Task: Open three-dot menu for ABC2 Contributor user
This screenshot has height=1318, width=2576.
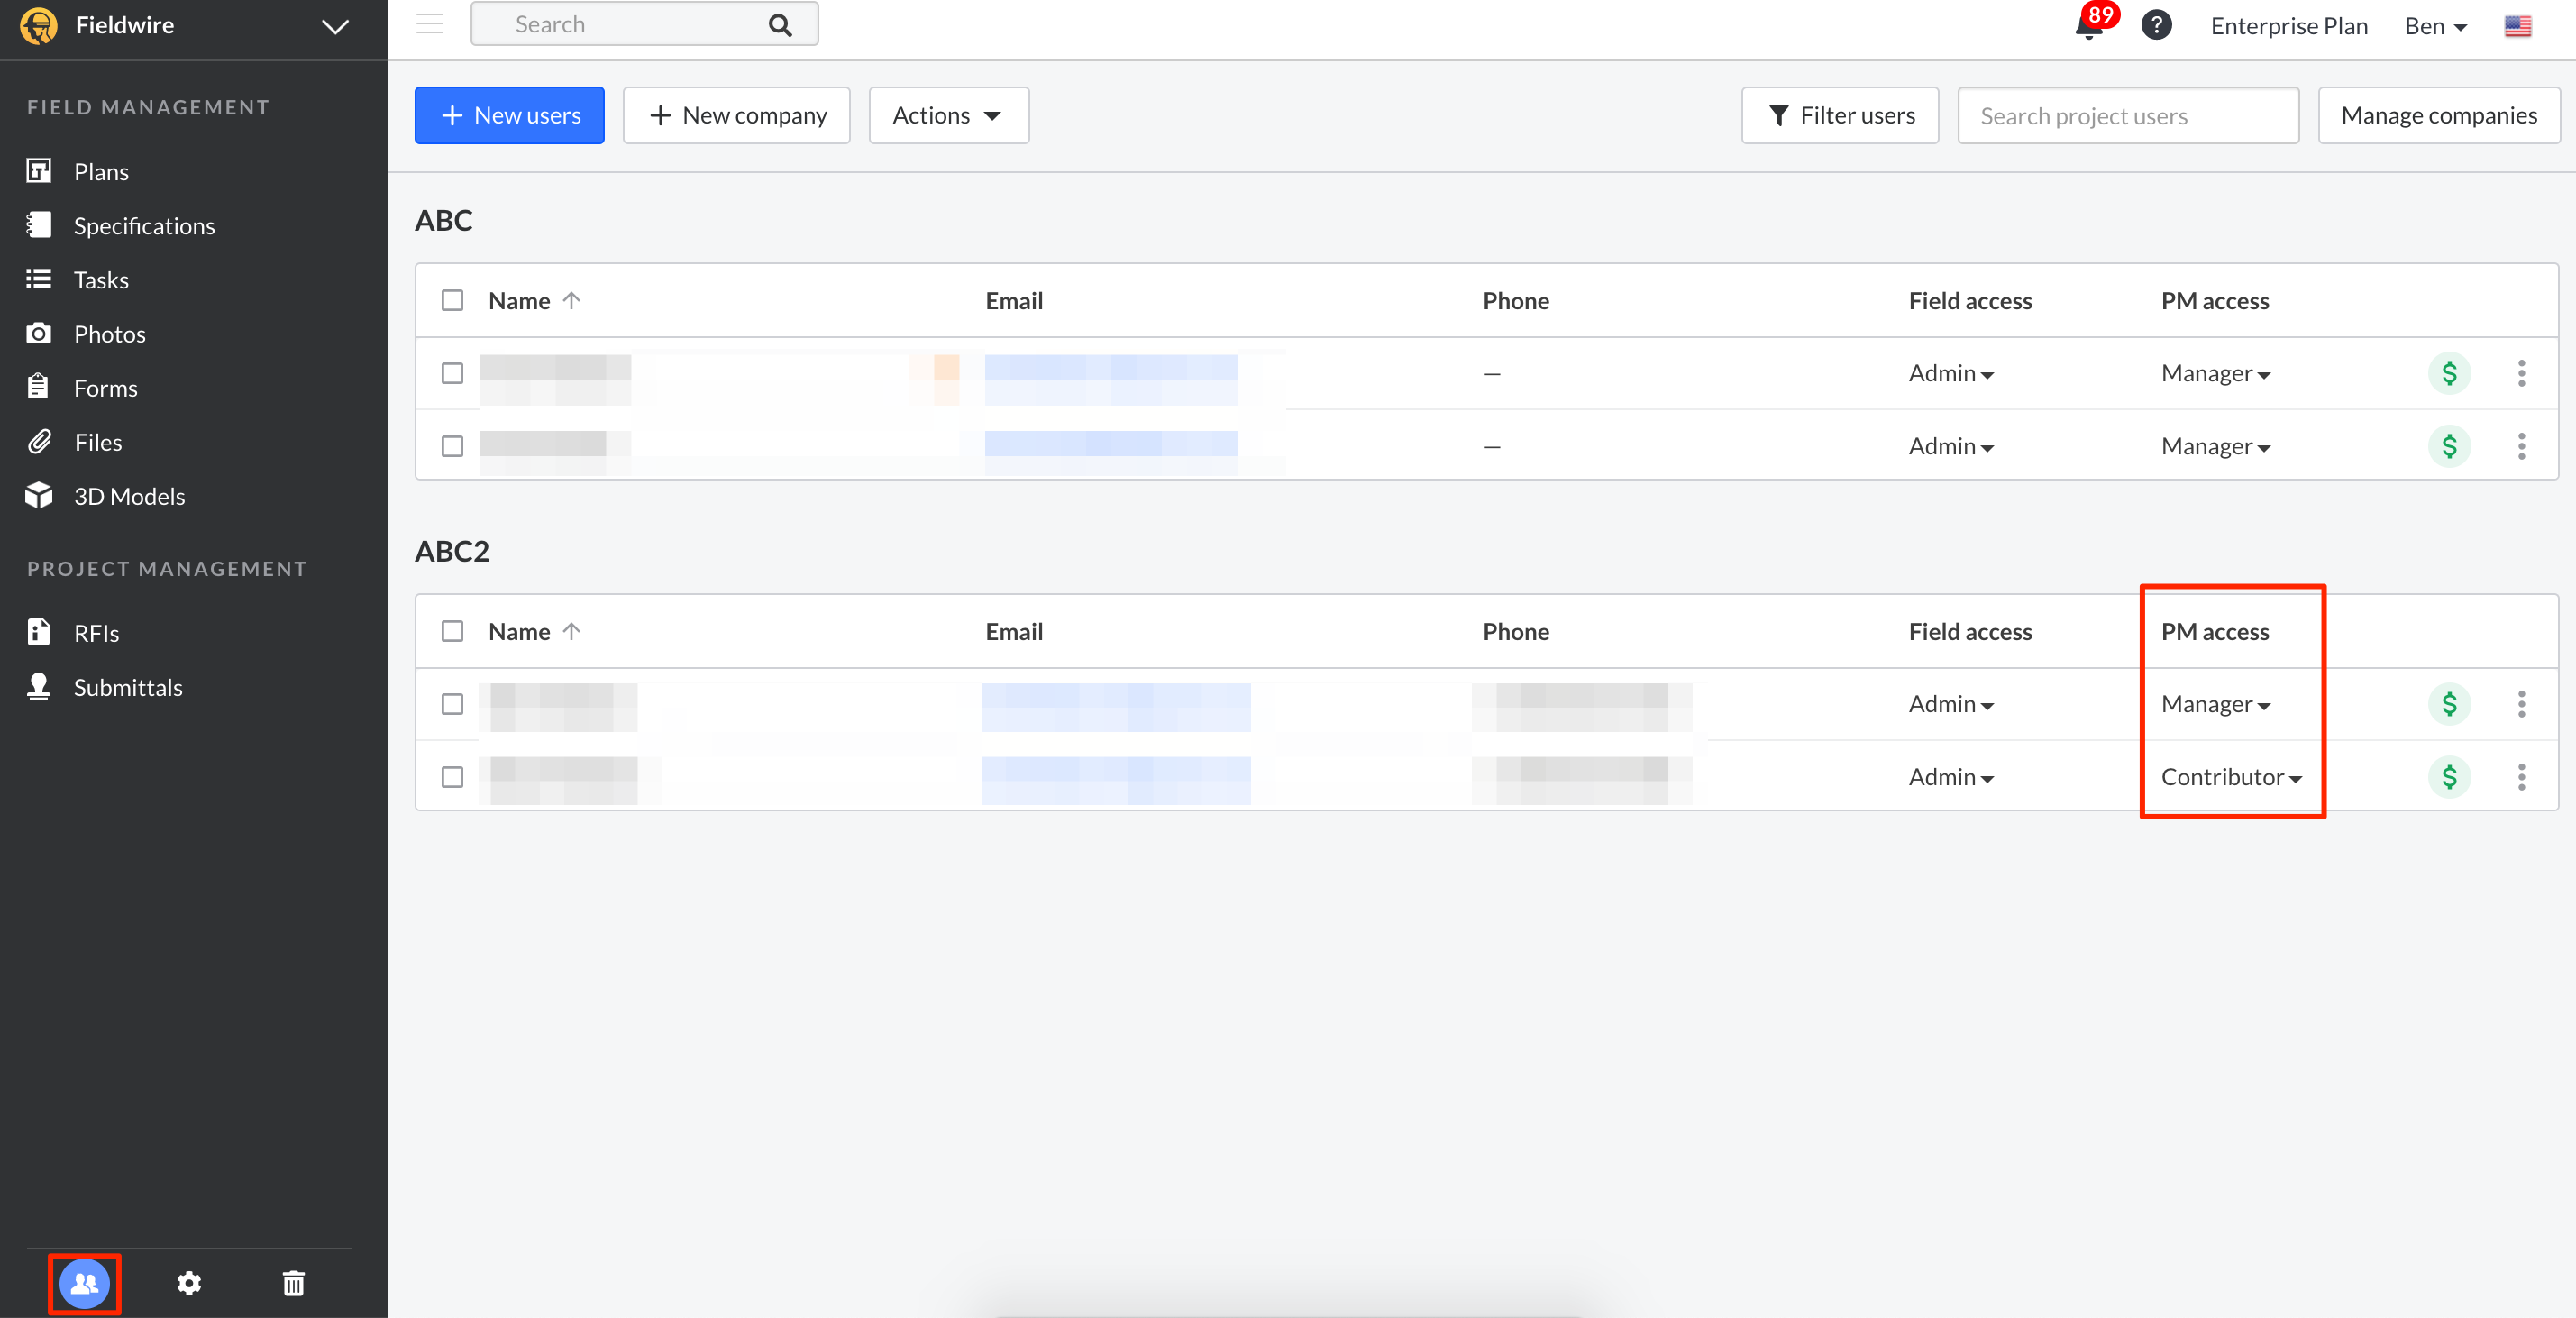Action: click(2521, 777)
